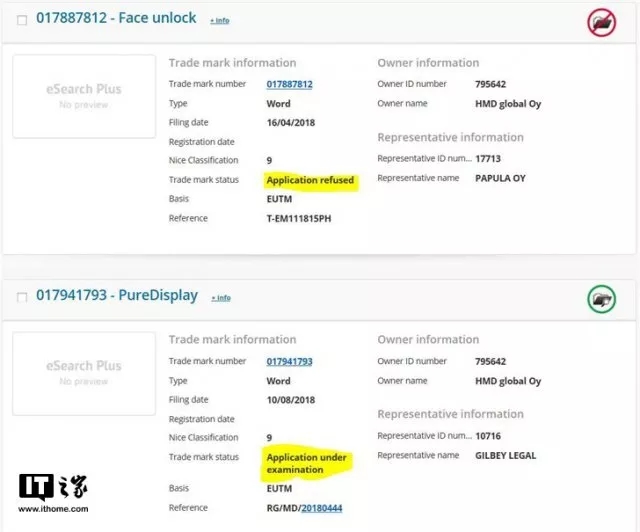Open the 017887812 - Face unlock title

[116, 18]
